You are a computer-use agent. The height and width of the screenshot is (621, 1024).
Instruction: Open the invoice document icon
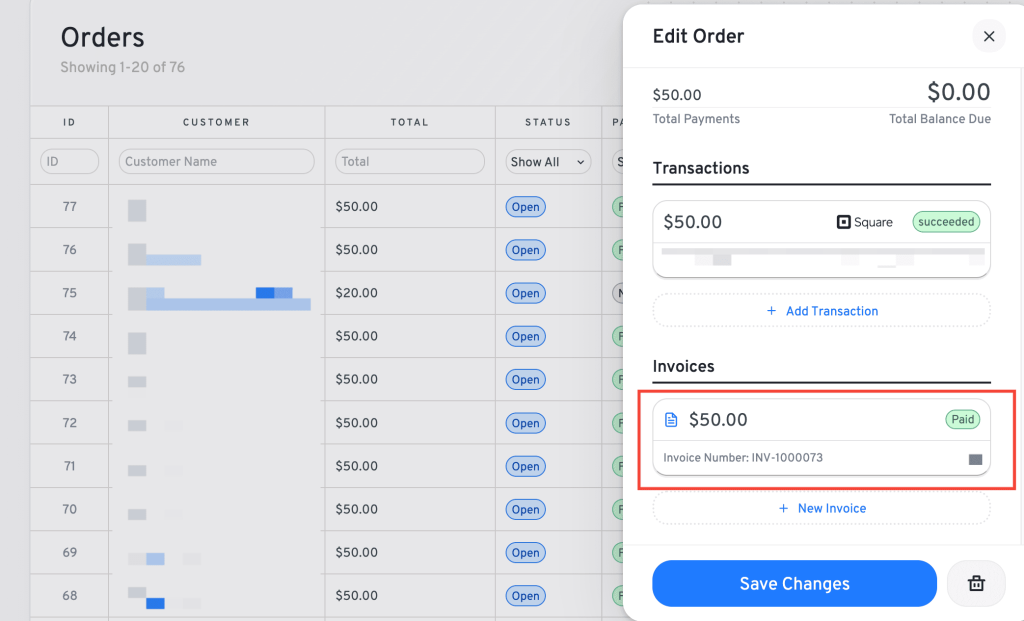pos(671,420)
